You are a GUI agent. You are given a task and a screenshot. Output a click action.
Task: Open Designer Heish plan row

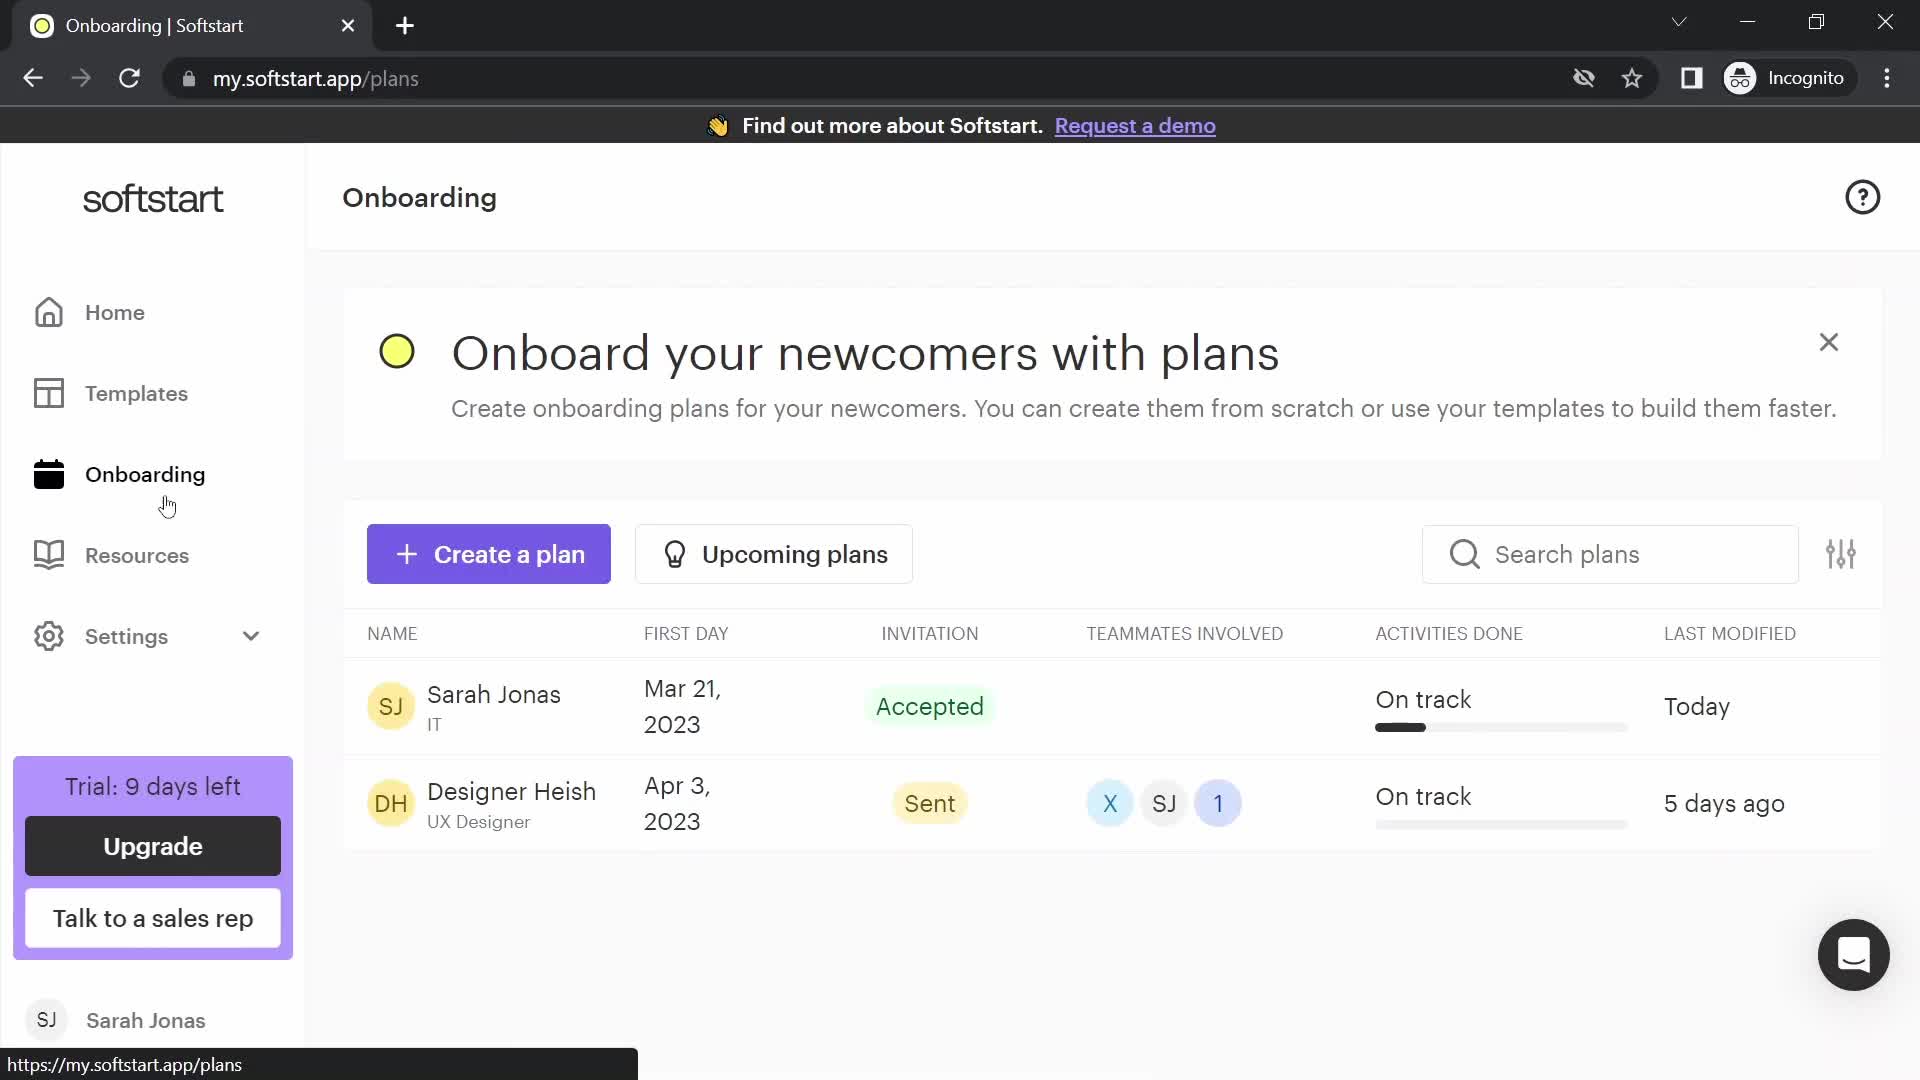1112,803
